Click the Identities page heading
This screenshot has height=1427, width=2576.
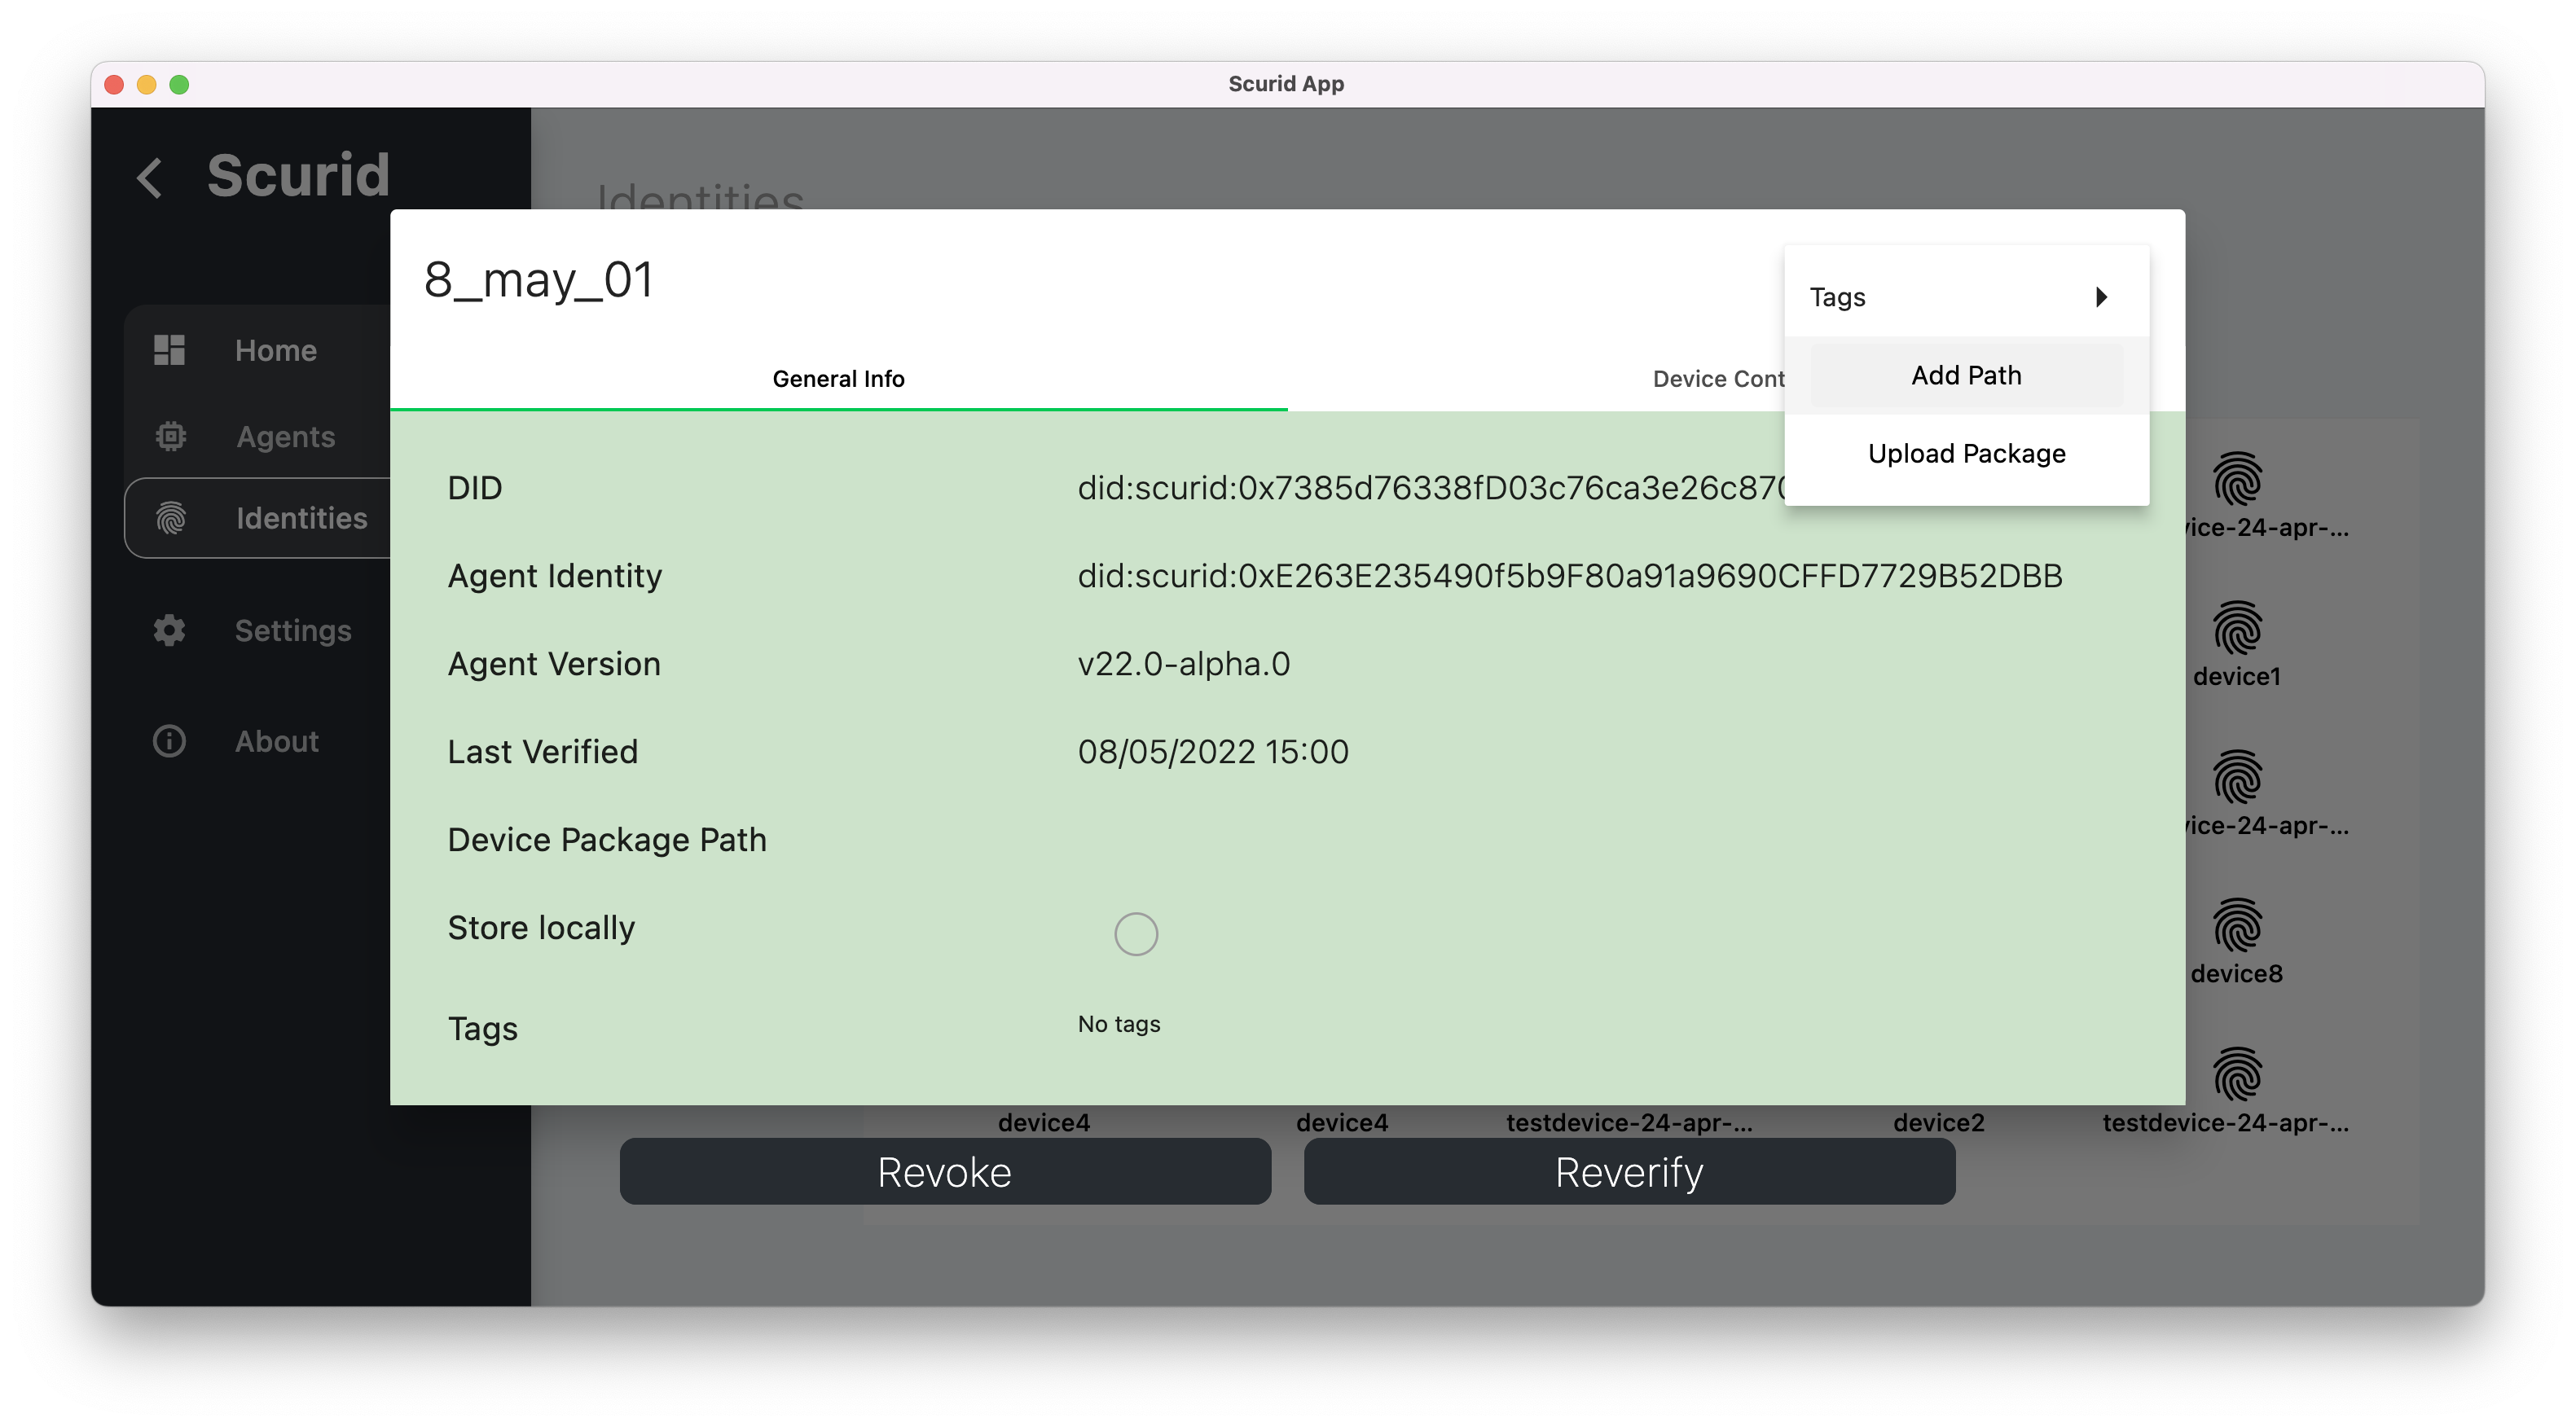pos(700,196)
